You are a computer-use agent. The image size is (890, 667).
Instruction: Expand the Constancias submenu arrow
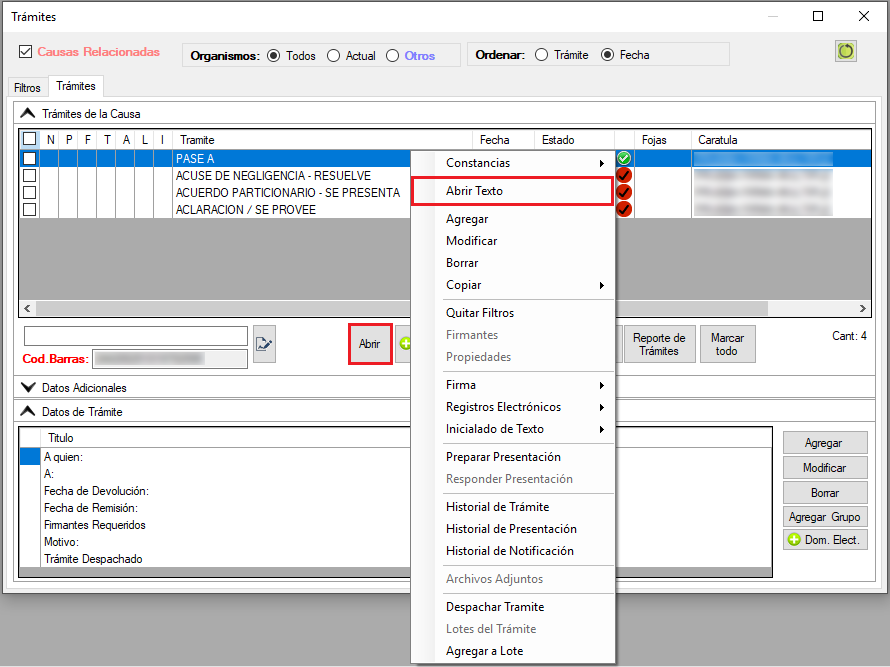[601, 163]
